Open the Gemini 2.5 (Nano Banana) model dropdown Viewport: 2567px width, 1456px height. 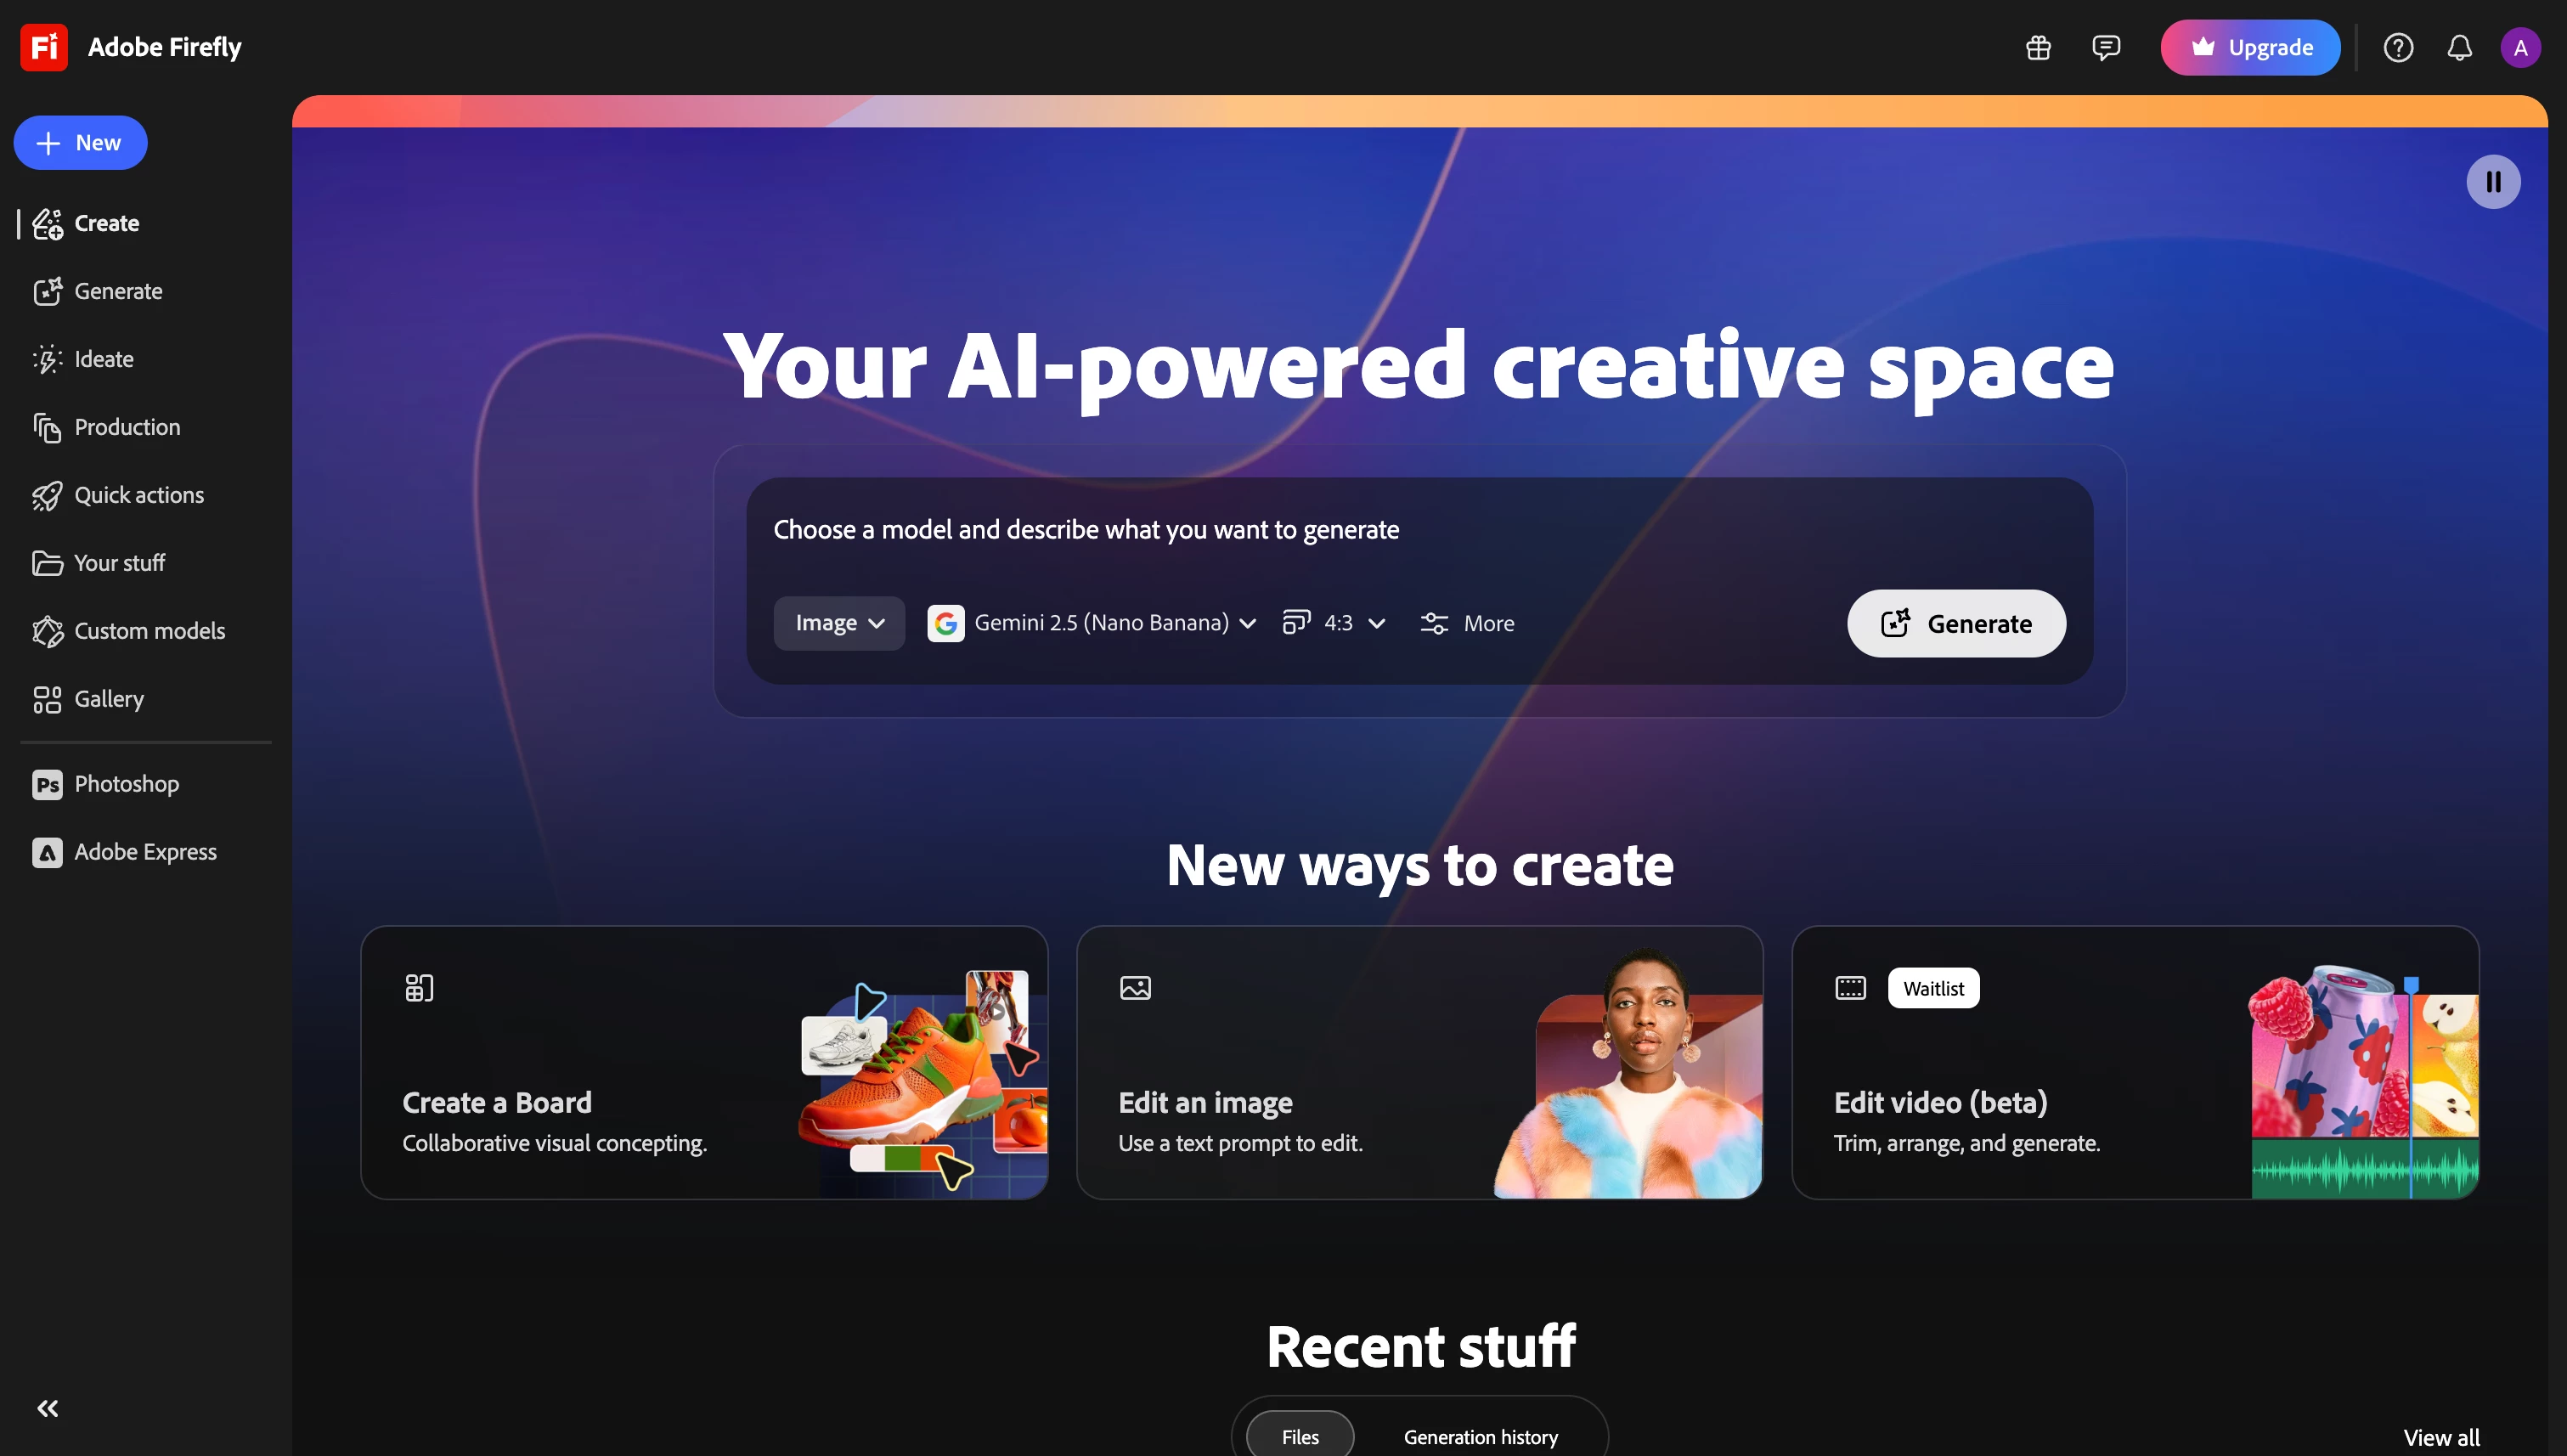pyautogui.click(x=1092, y=623)
